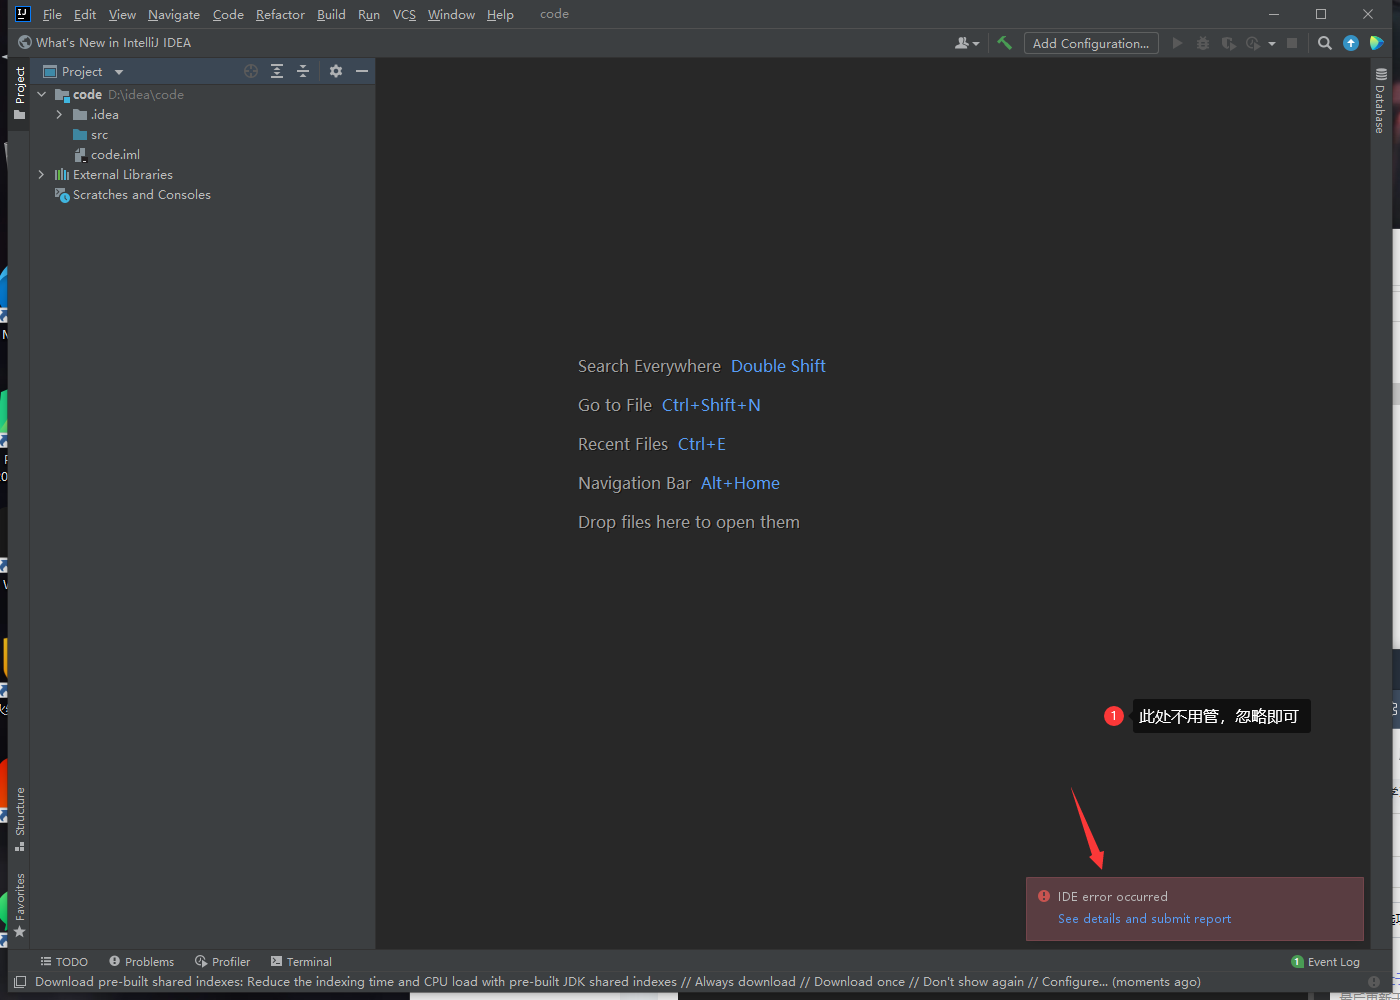Open Search Everywhere magnifier icon
The width and height of the screenshot is (1400, 1000).
click(x=1325, y=43)
